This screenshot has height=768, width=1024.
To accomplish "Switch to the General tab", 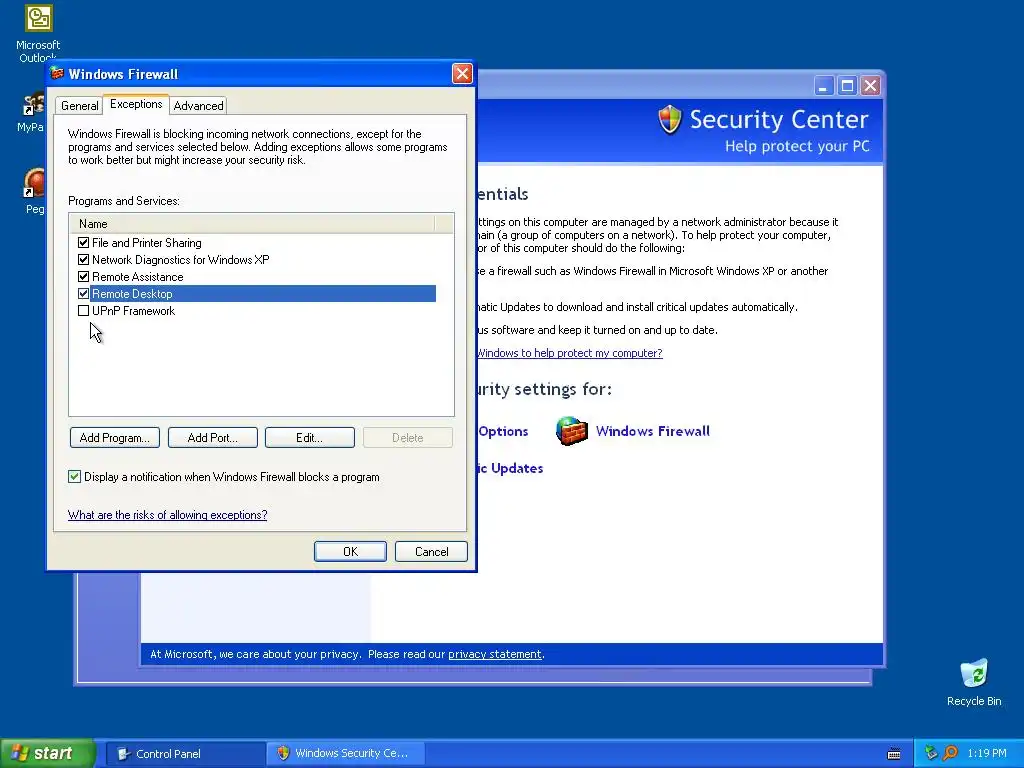I will coord(80,106).
